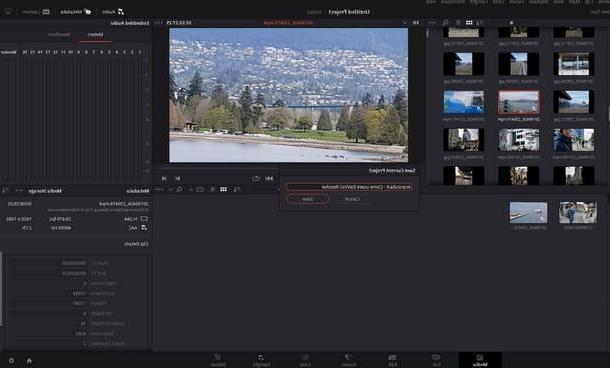Image resolution: width=610 pixels, height=368 pixels.
Task: Open the Project Manager home icon
Action: (29, 361)
